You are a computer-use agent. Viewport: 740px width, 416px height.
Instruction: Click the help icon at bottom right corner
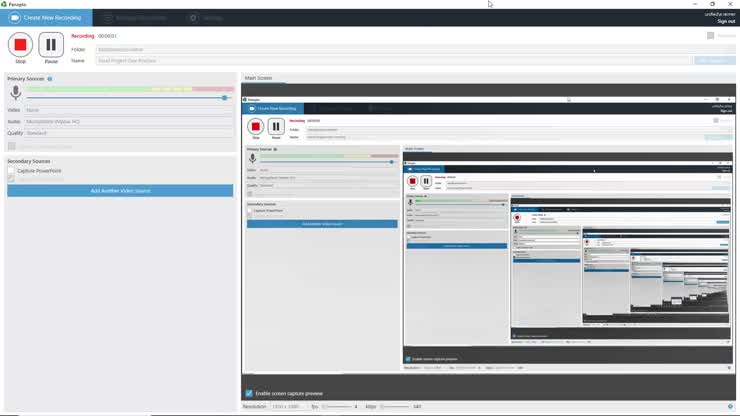point(730,407)
